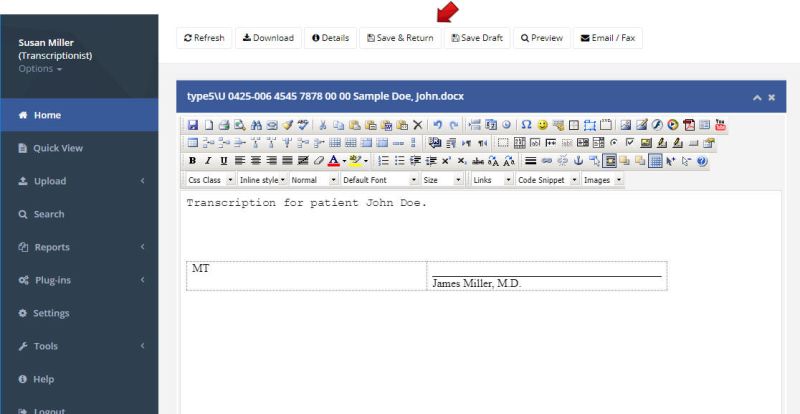
Task: Click the YouTube video insert icon
Action: pyautogui.click(x=720, y=125)
